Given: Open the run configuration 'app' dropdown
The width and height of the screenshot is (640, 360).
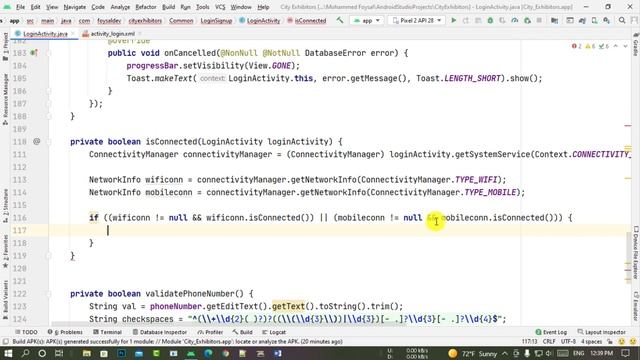Looking at the screenshot, I should (367, 20).
